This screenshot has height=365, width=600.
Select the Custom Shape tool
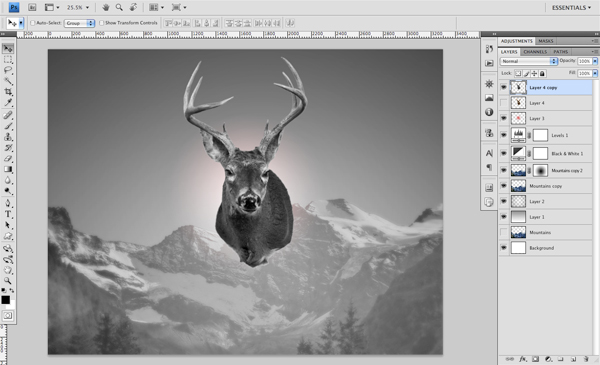click(8, 236)
